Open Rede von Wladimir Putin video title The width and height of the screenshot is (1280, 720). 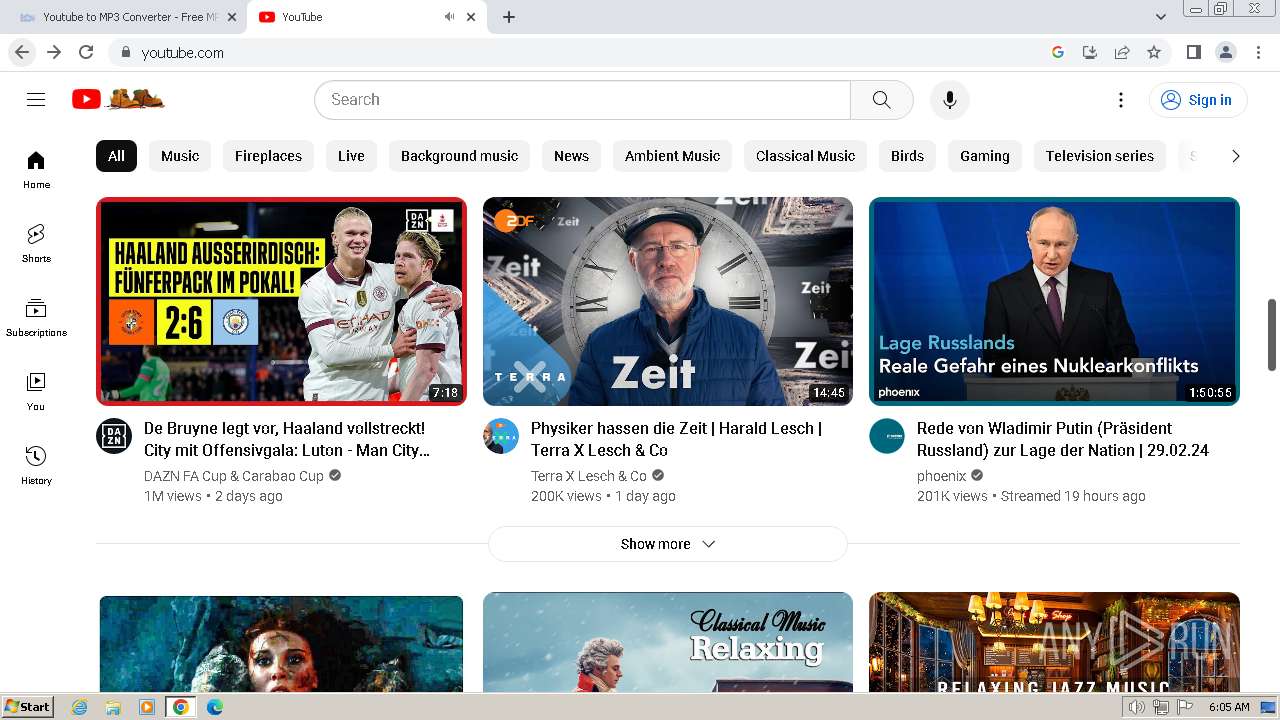point(1063,439)
